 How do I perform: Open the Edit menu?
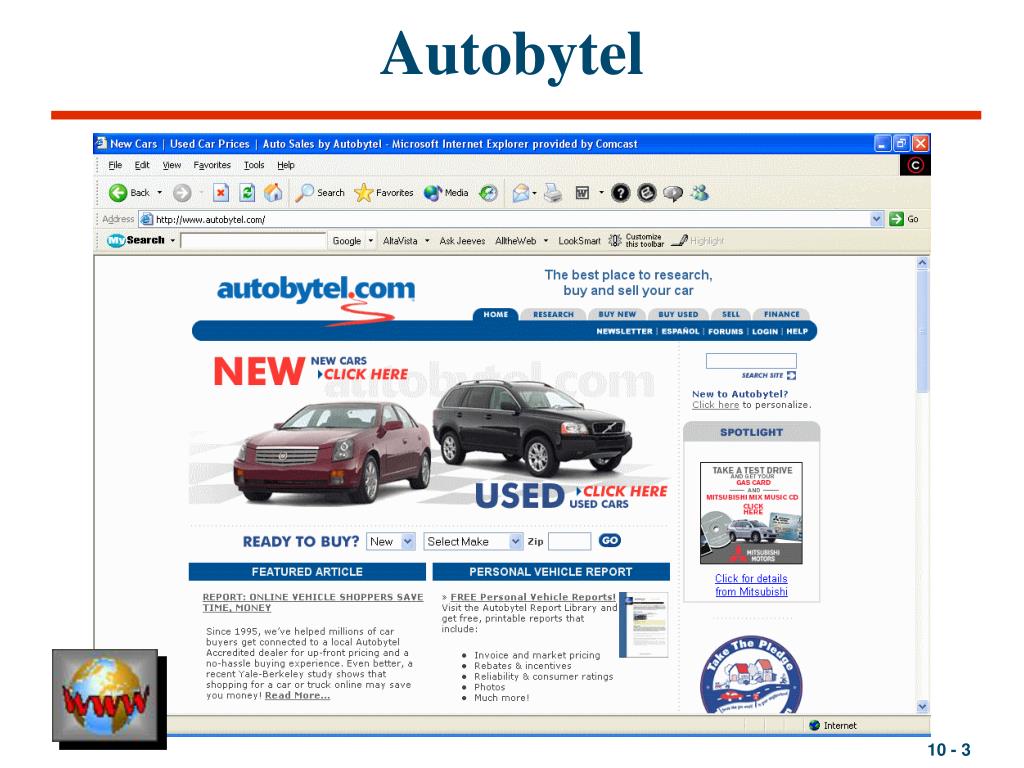click(142, 165)
